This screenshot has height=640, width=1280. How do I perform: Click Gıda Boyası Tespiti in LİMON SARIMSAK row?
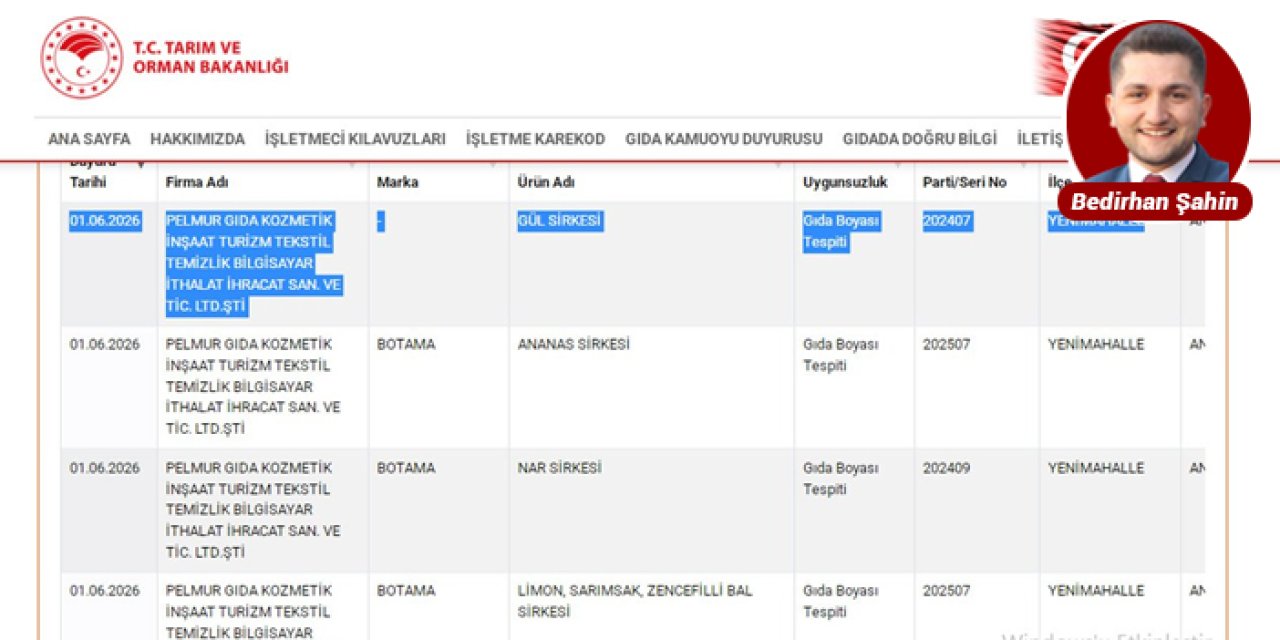point(840,601)
